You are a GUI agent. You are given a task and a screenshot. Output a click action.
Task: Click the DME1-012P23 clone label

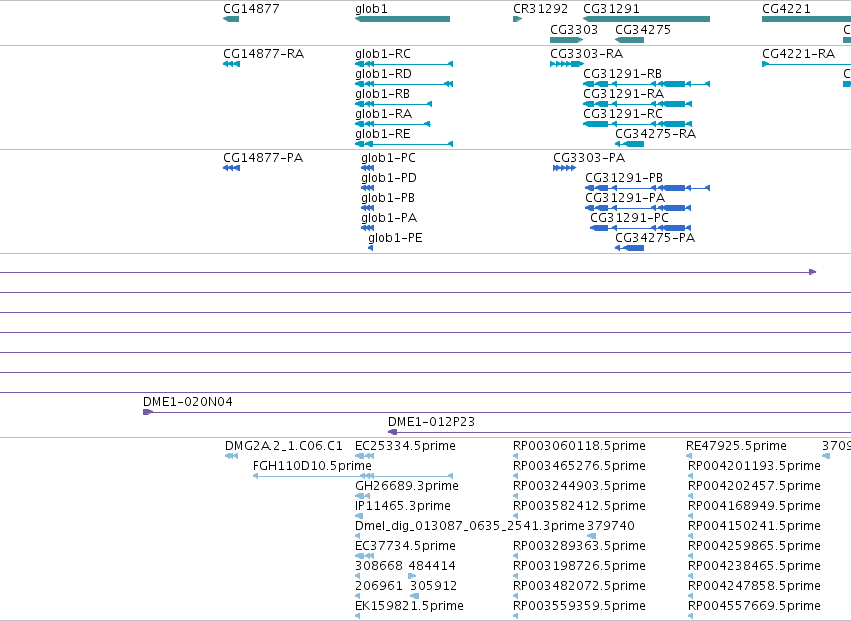[x=431, y=422]
